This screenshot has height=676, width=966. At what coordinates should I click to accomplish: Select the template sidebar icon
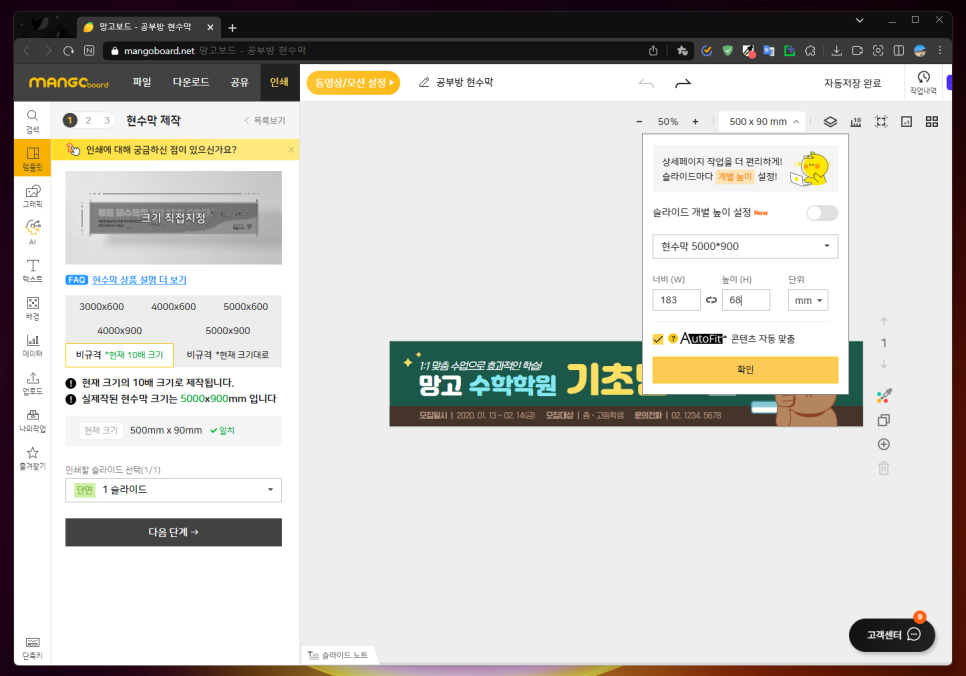[33, 158]
